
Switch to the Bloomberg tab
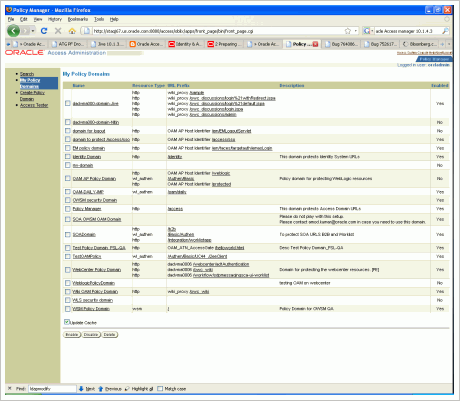click(420, 44)
